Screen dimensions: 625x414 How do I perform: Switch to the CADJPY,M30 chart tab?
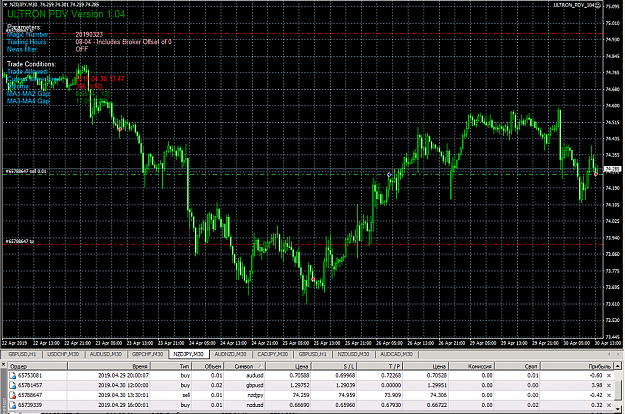(272, 354)
